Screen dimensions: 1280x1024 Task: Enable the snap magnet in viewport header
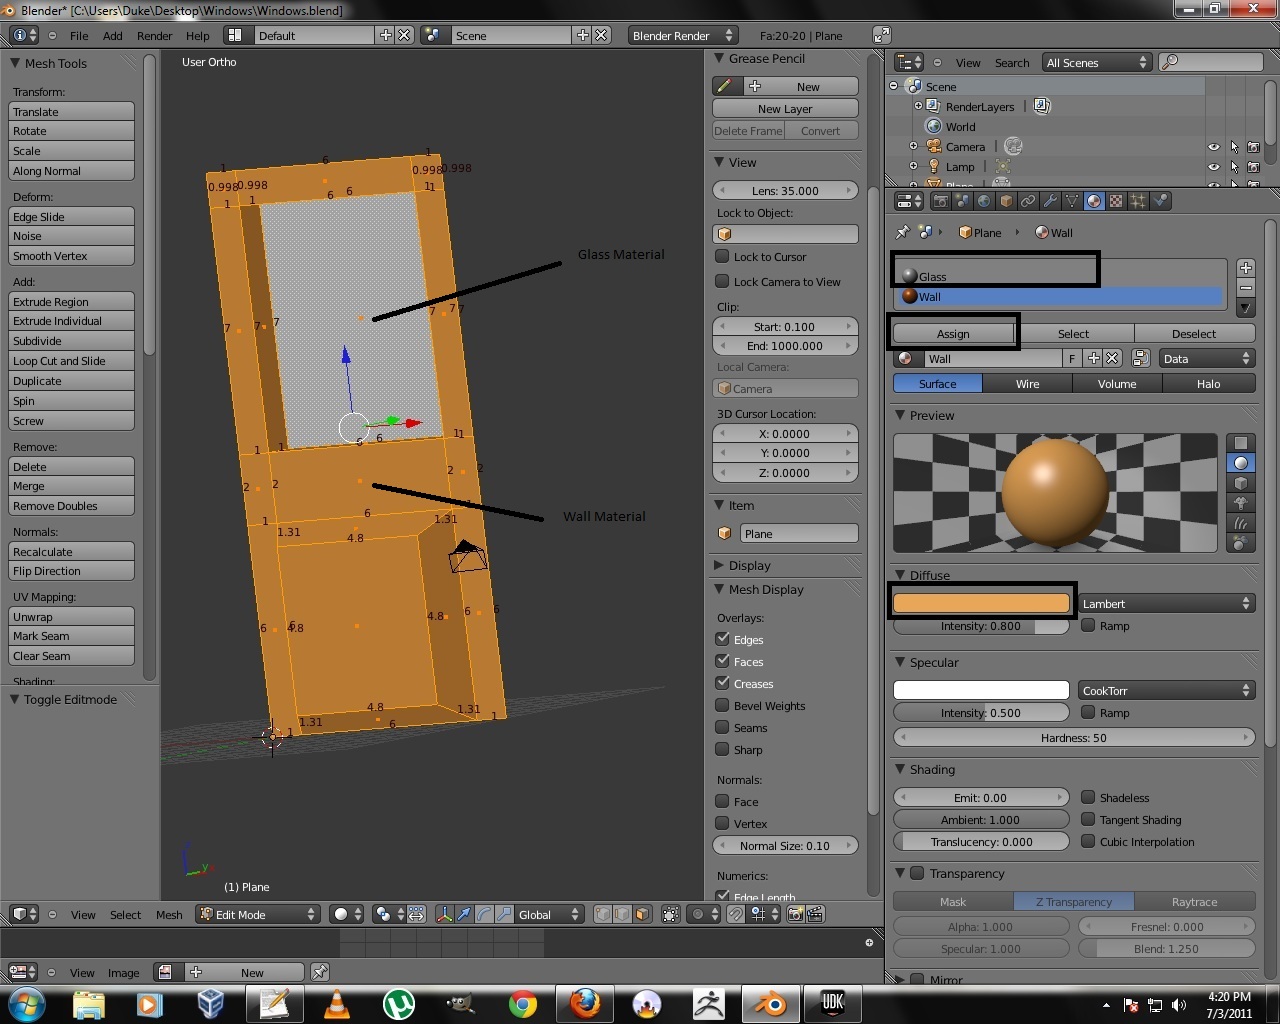[736, 914]
